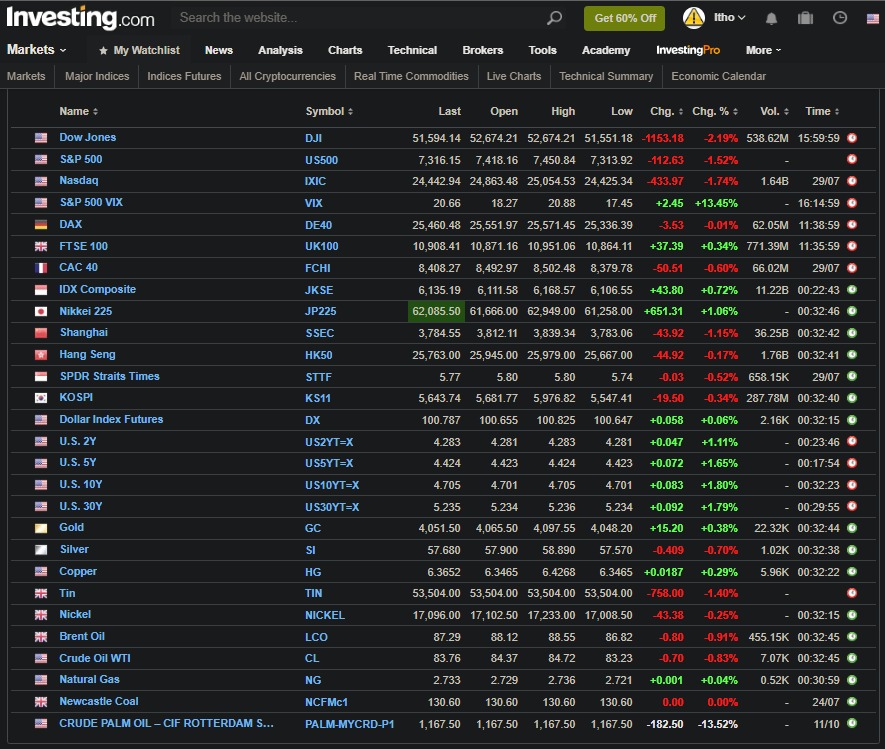Click the clock status icon in Brent Oil row
Viewport: 885px width, 749px height.
[x=852, y=637]
